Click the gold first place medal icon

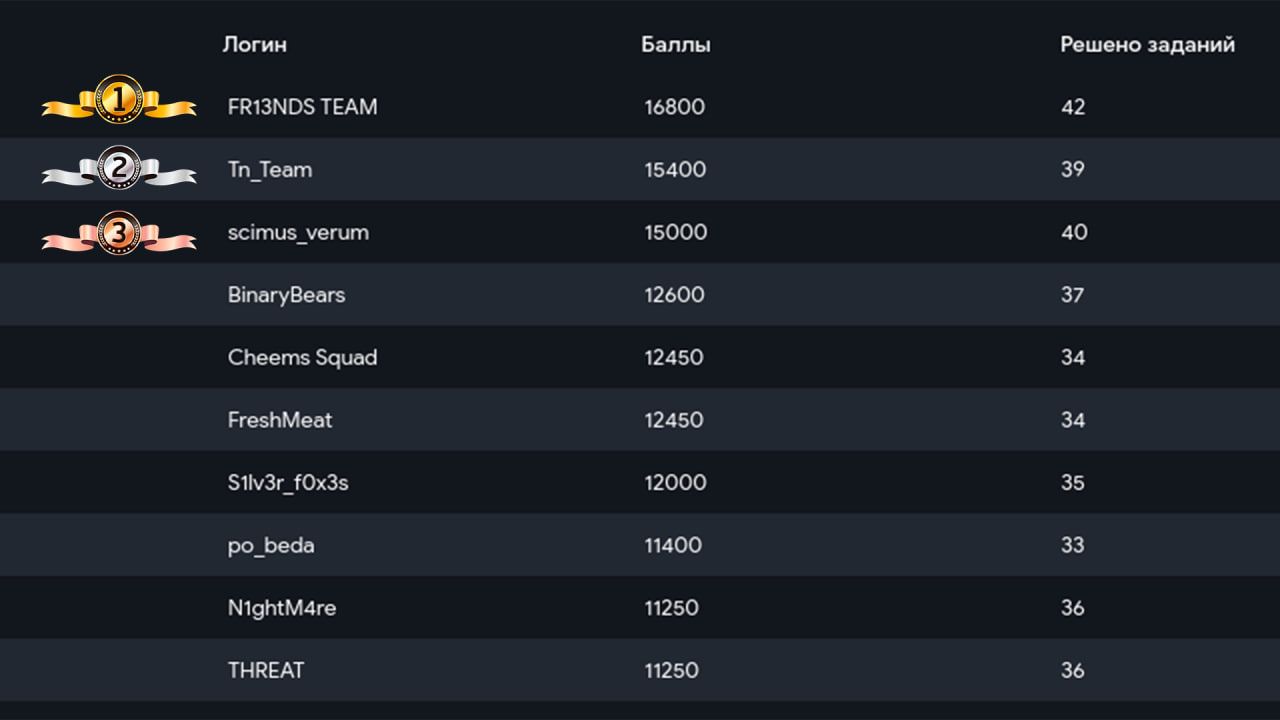pos(119,100)
